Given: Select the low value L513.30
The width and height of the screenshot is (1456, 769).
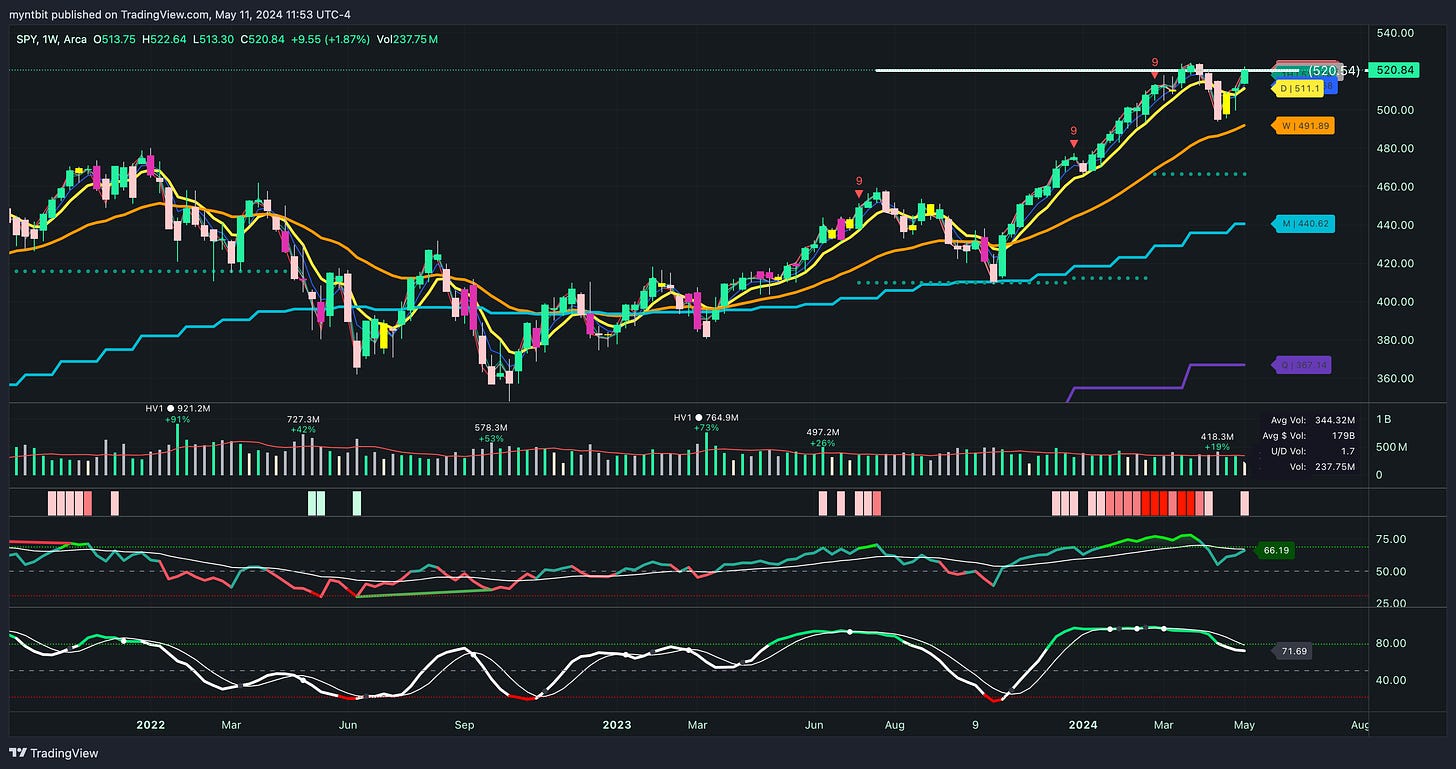Looking at the screenshot, I should pos(214,39).
